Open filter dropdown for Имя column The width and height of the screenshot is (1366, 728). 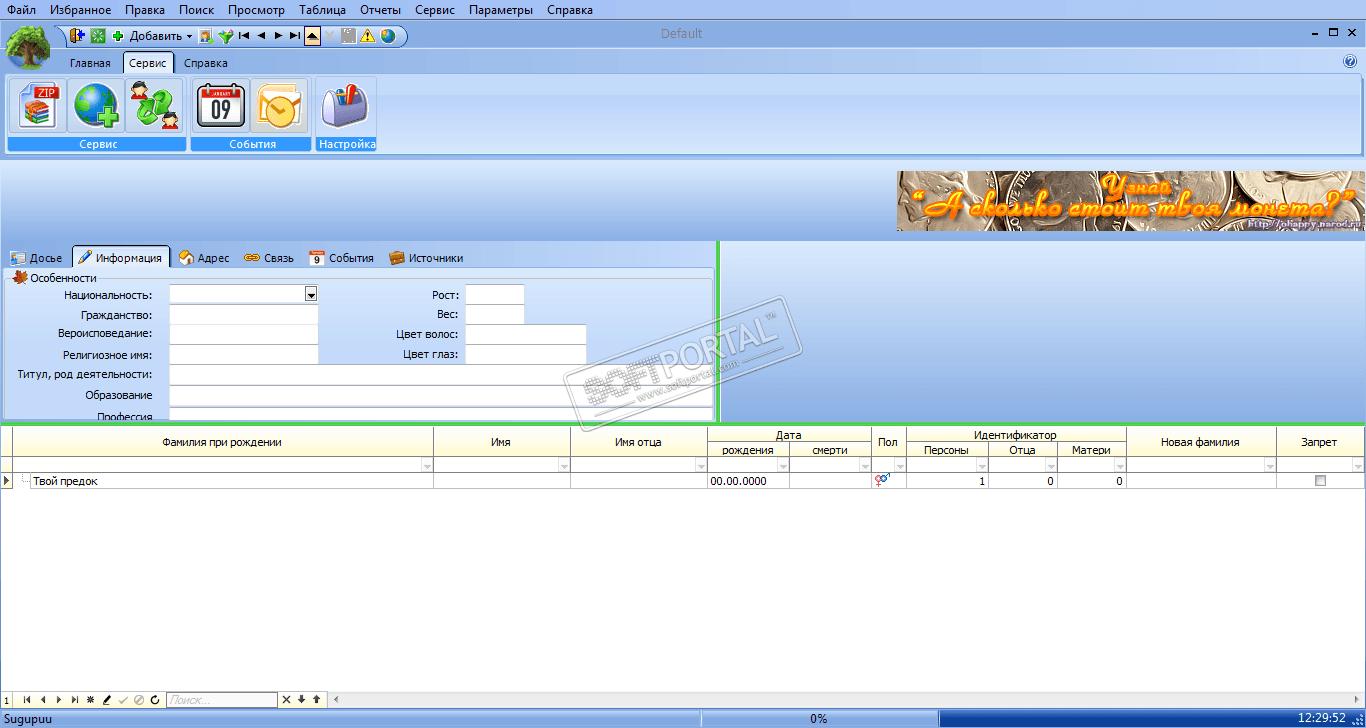564,466
